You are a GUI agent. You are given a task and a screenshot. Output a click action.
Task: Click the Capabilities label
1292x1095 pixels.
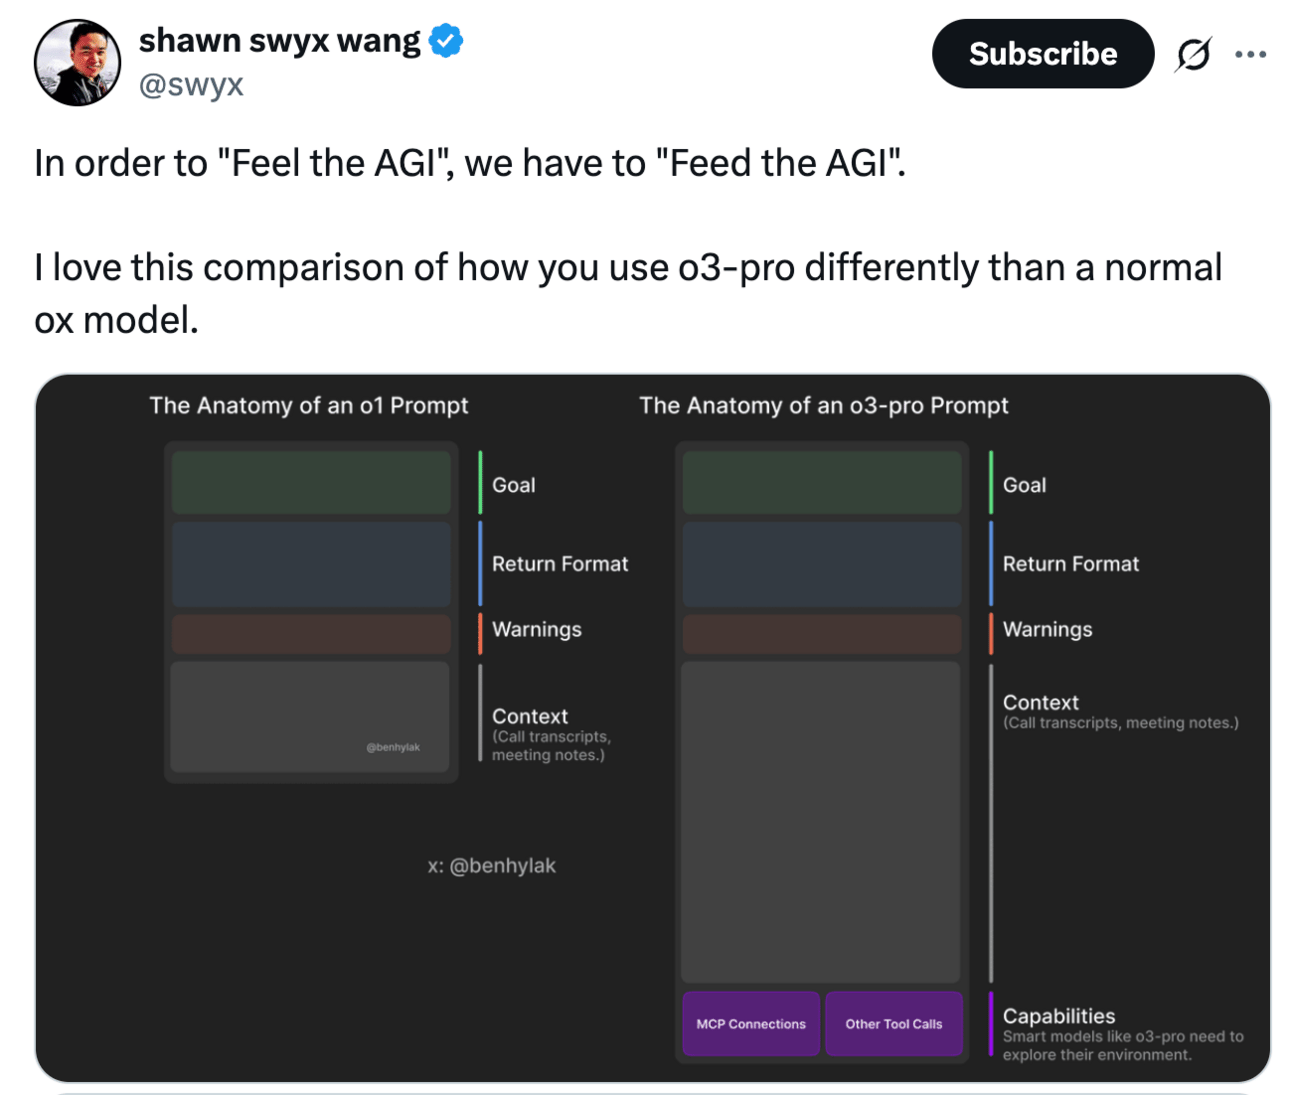(1058, 1016)
